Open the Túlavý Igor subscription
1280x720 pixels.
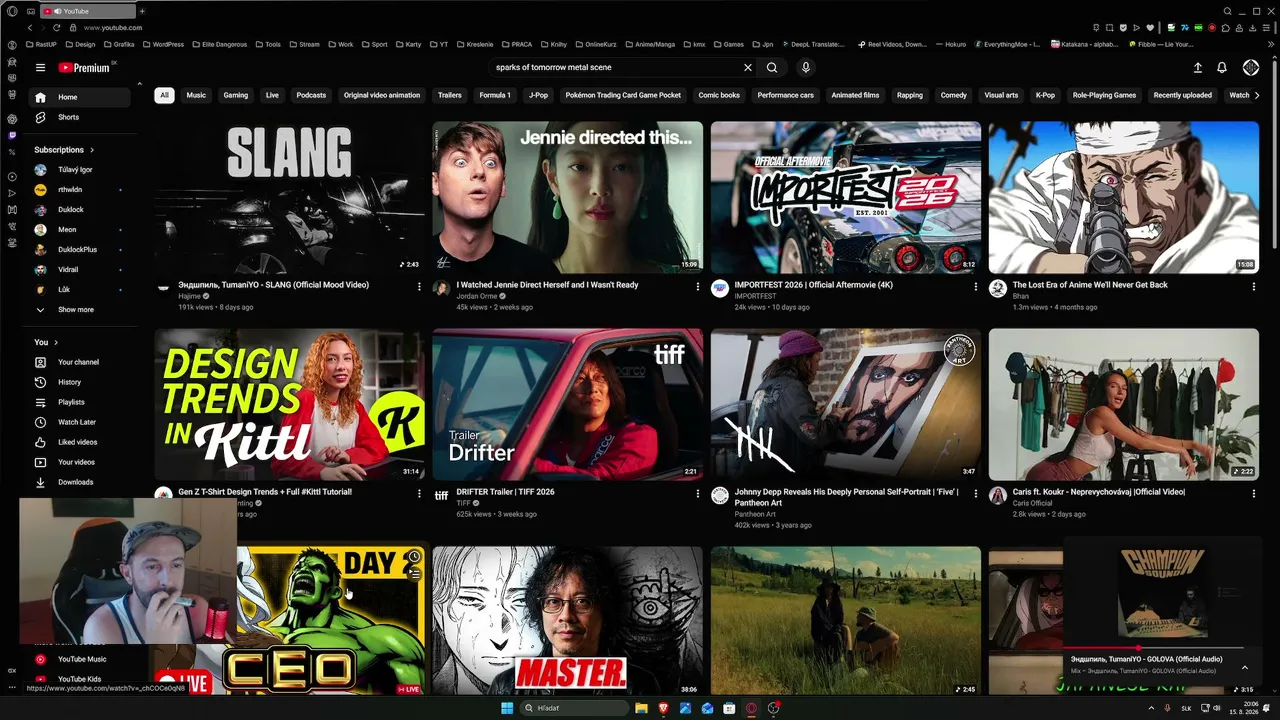click(x=80, y=170)
